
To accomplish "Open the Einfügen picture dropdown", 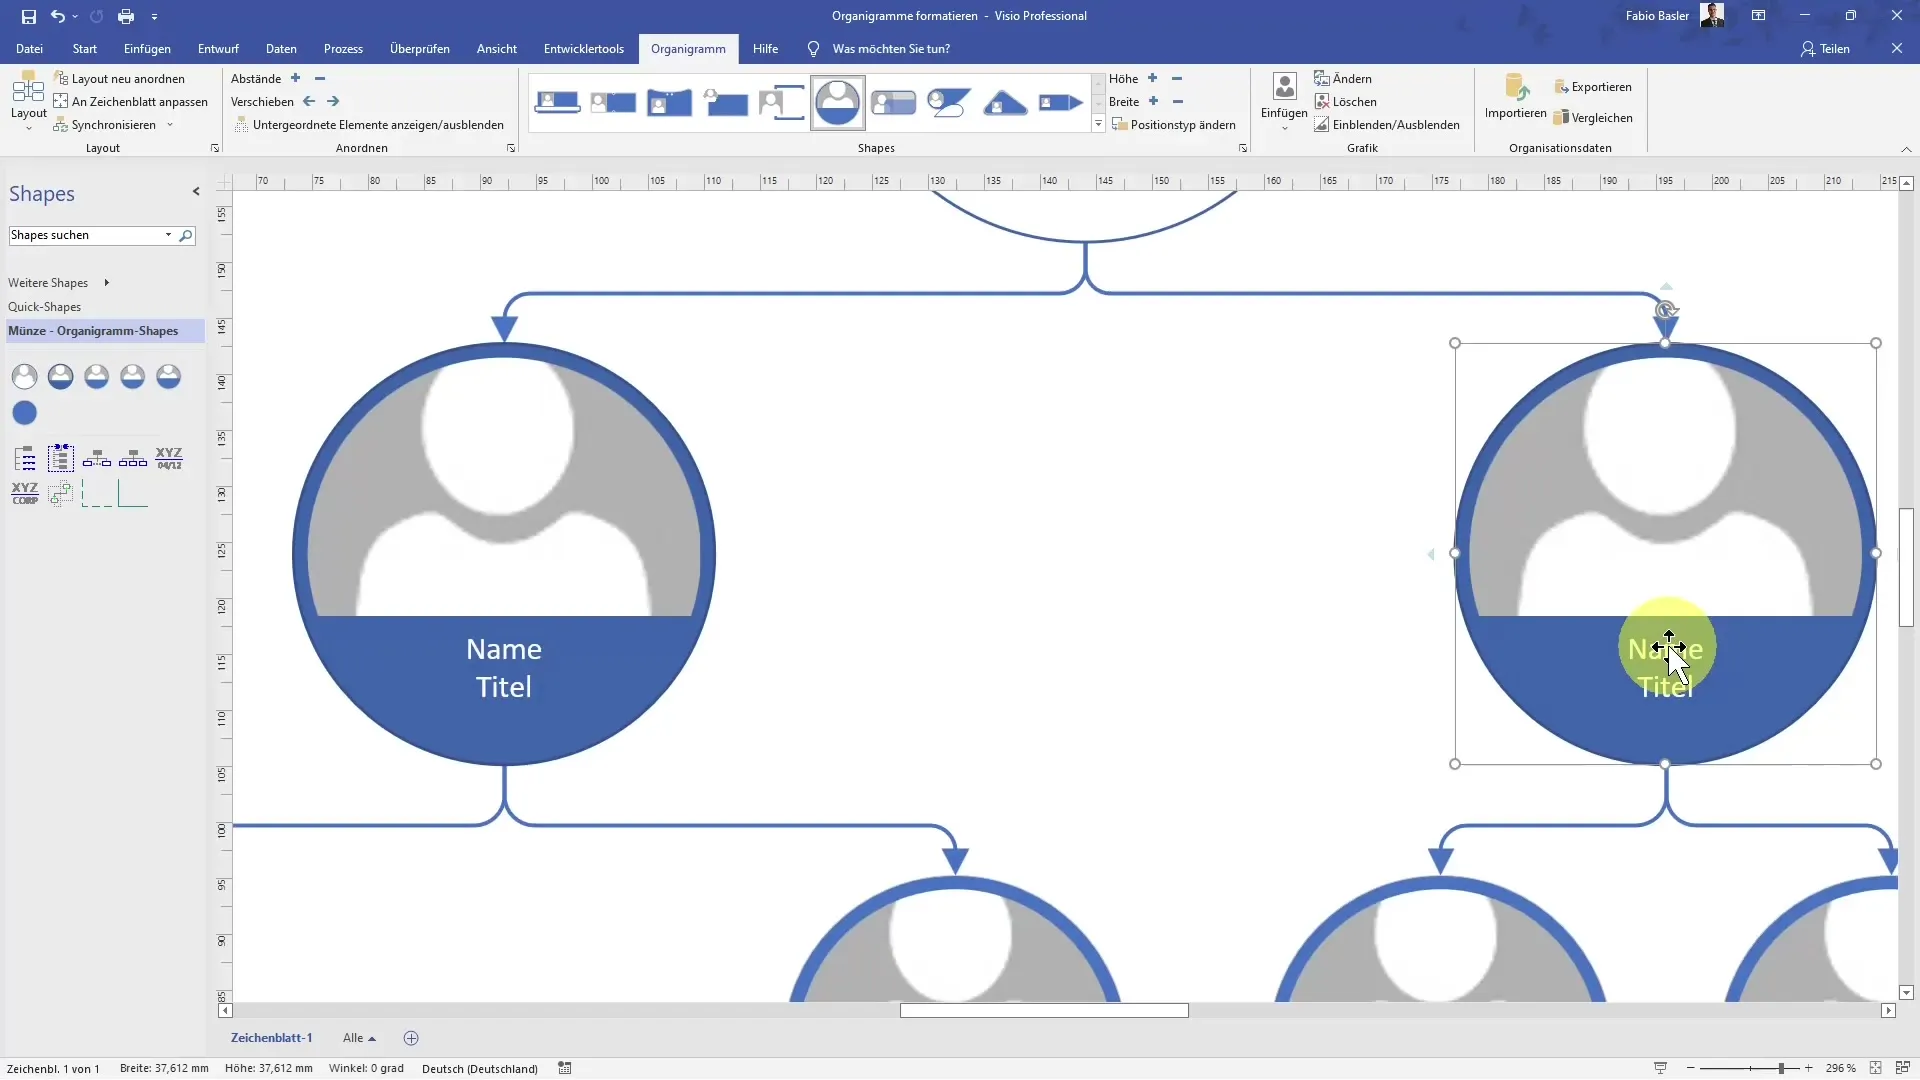I will 1284,103.
